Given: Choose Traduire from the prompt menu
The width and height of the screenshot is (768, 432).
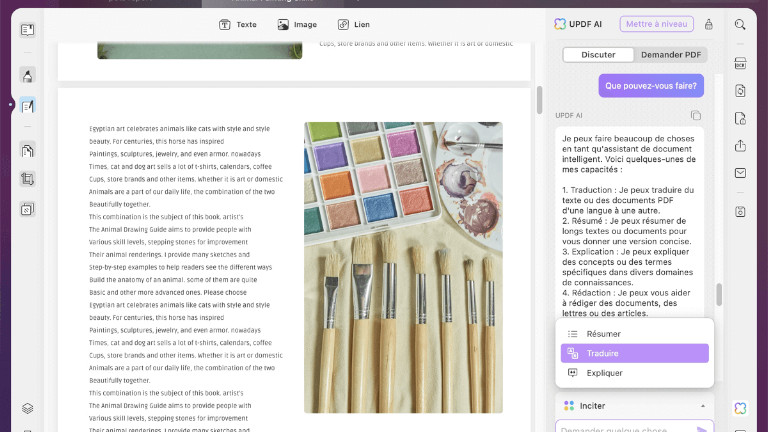Looking at the screenshot, I should [635, 353].
